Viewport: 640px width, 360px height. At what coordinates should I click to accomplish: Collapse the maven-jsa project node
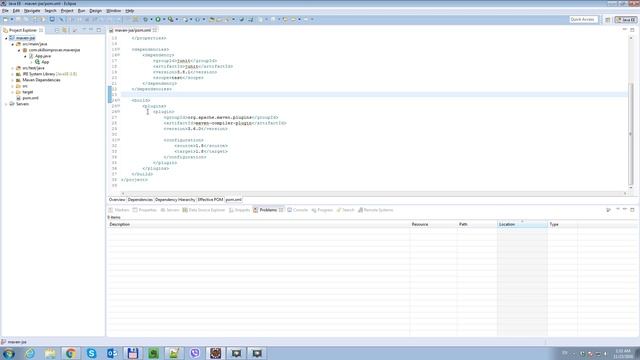tap(6, 38)
